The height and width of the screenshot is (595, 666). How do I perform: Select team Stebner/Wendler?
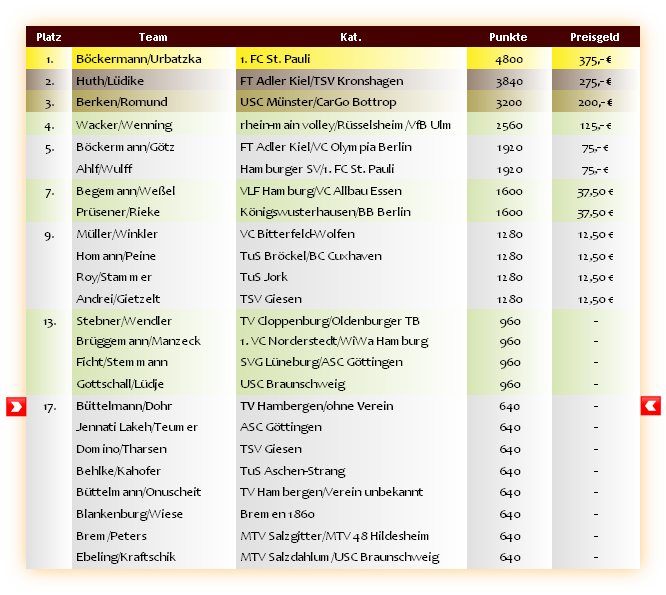[124, 321]
